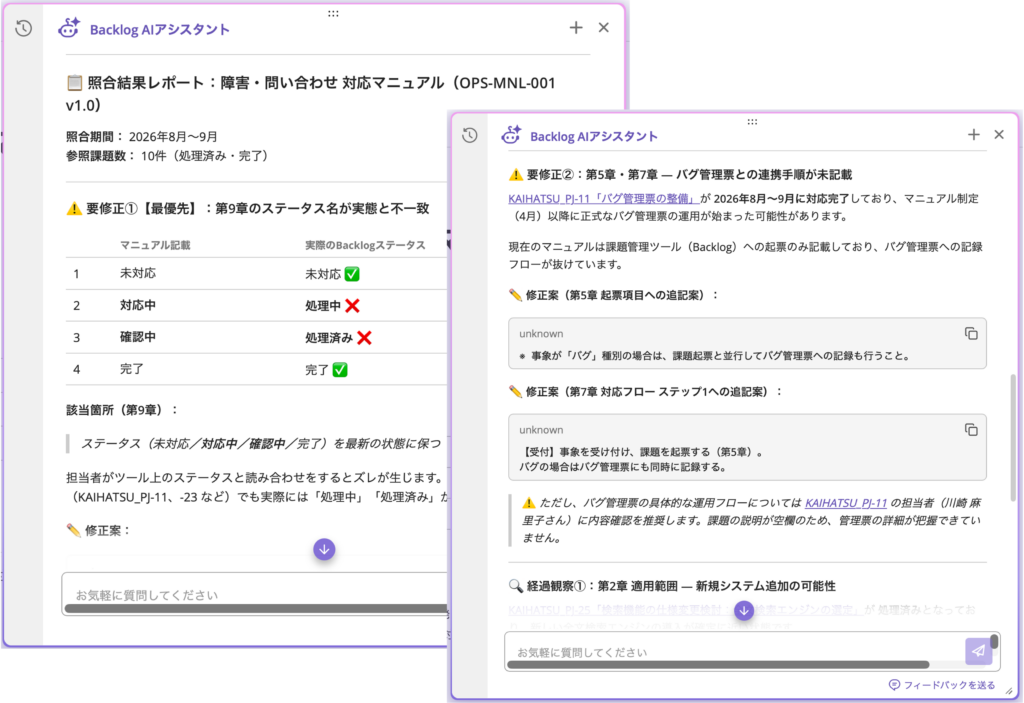Viewport: 1024px width, 703px height.
Task: Jump to latest message in front window
Action: [x=743, y=611]
